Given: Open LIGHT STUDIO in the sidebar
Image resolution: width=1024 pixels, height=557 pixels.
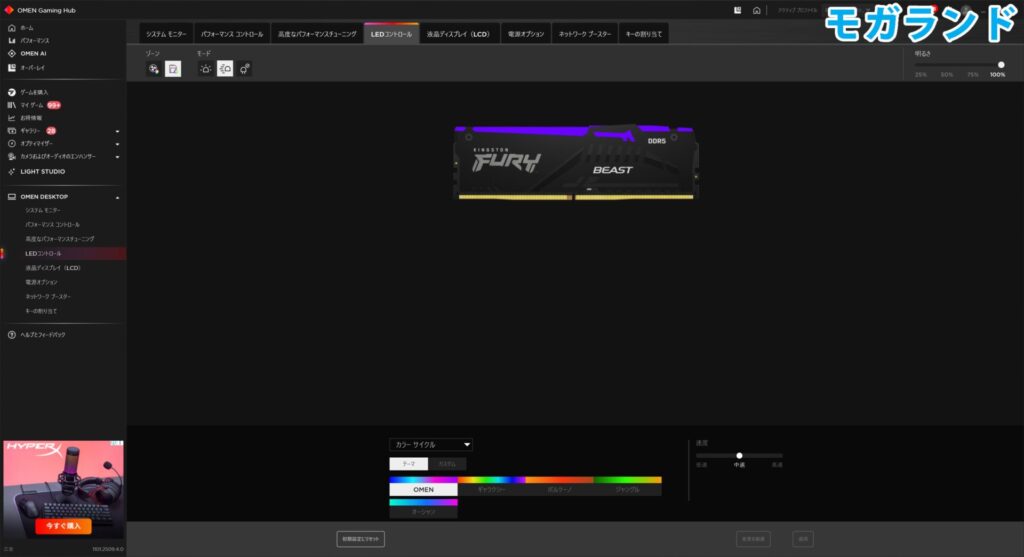Looking at the screenshot, I should coord(43,171).
